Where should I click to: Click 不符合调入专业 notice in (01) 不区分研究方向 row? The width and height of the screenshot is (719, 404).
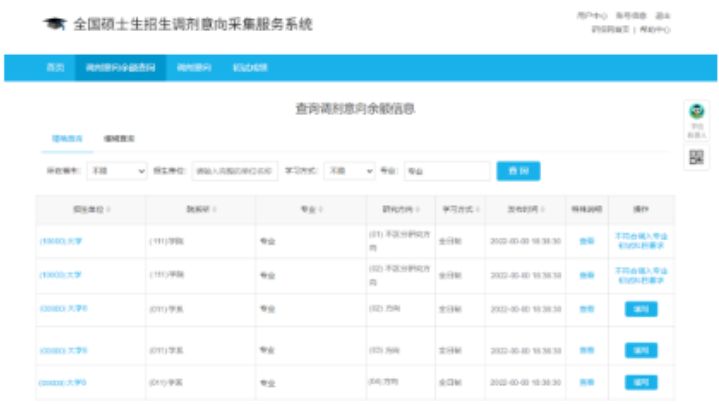pyautogui.click(x=641, y=241)
